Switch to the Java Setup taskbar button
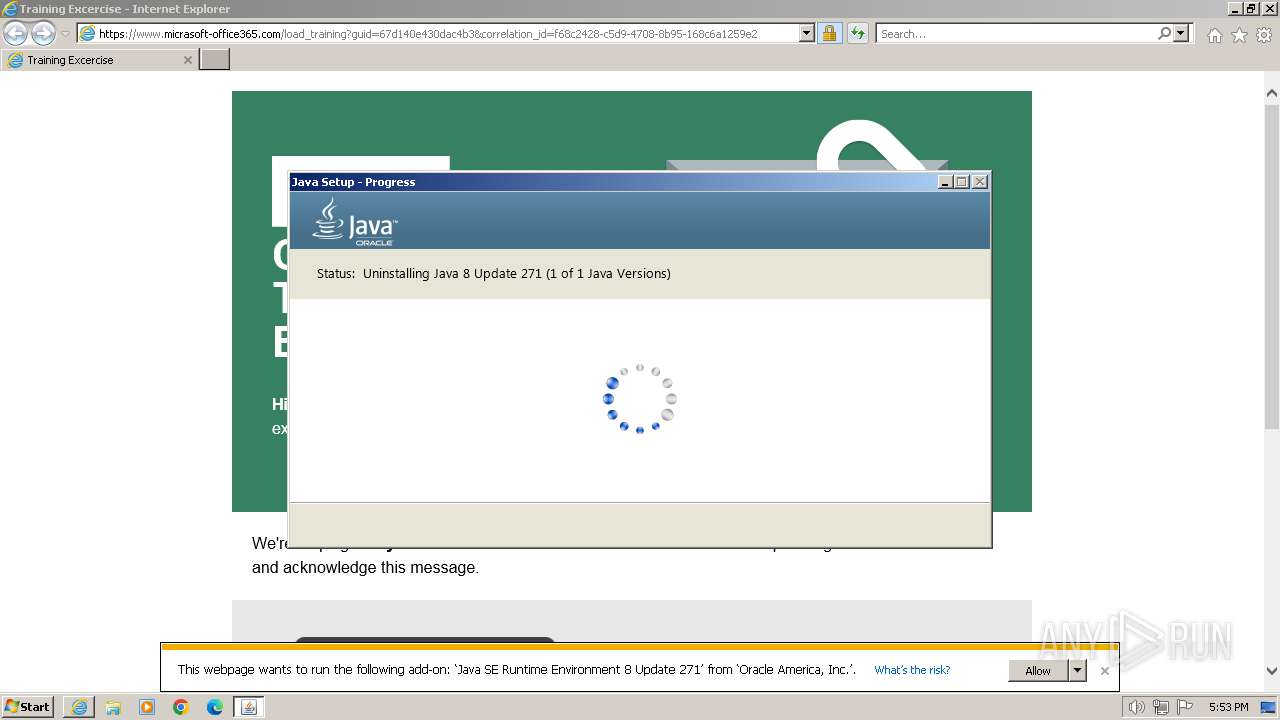Viewport: 1280px width, 720px height. pos(249,707)
